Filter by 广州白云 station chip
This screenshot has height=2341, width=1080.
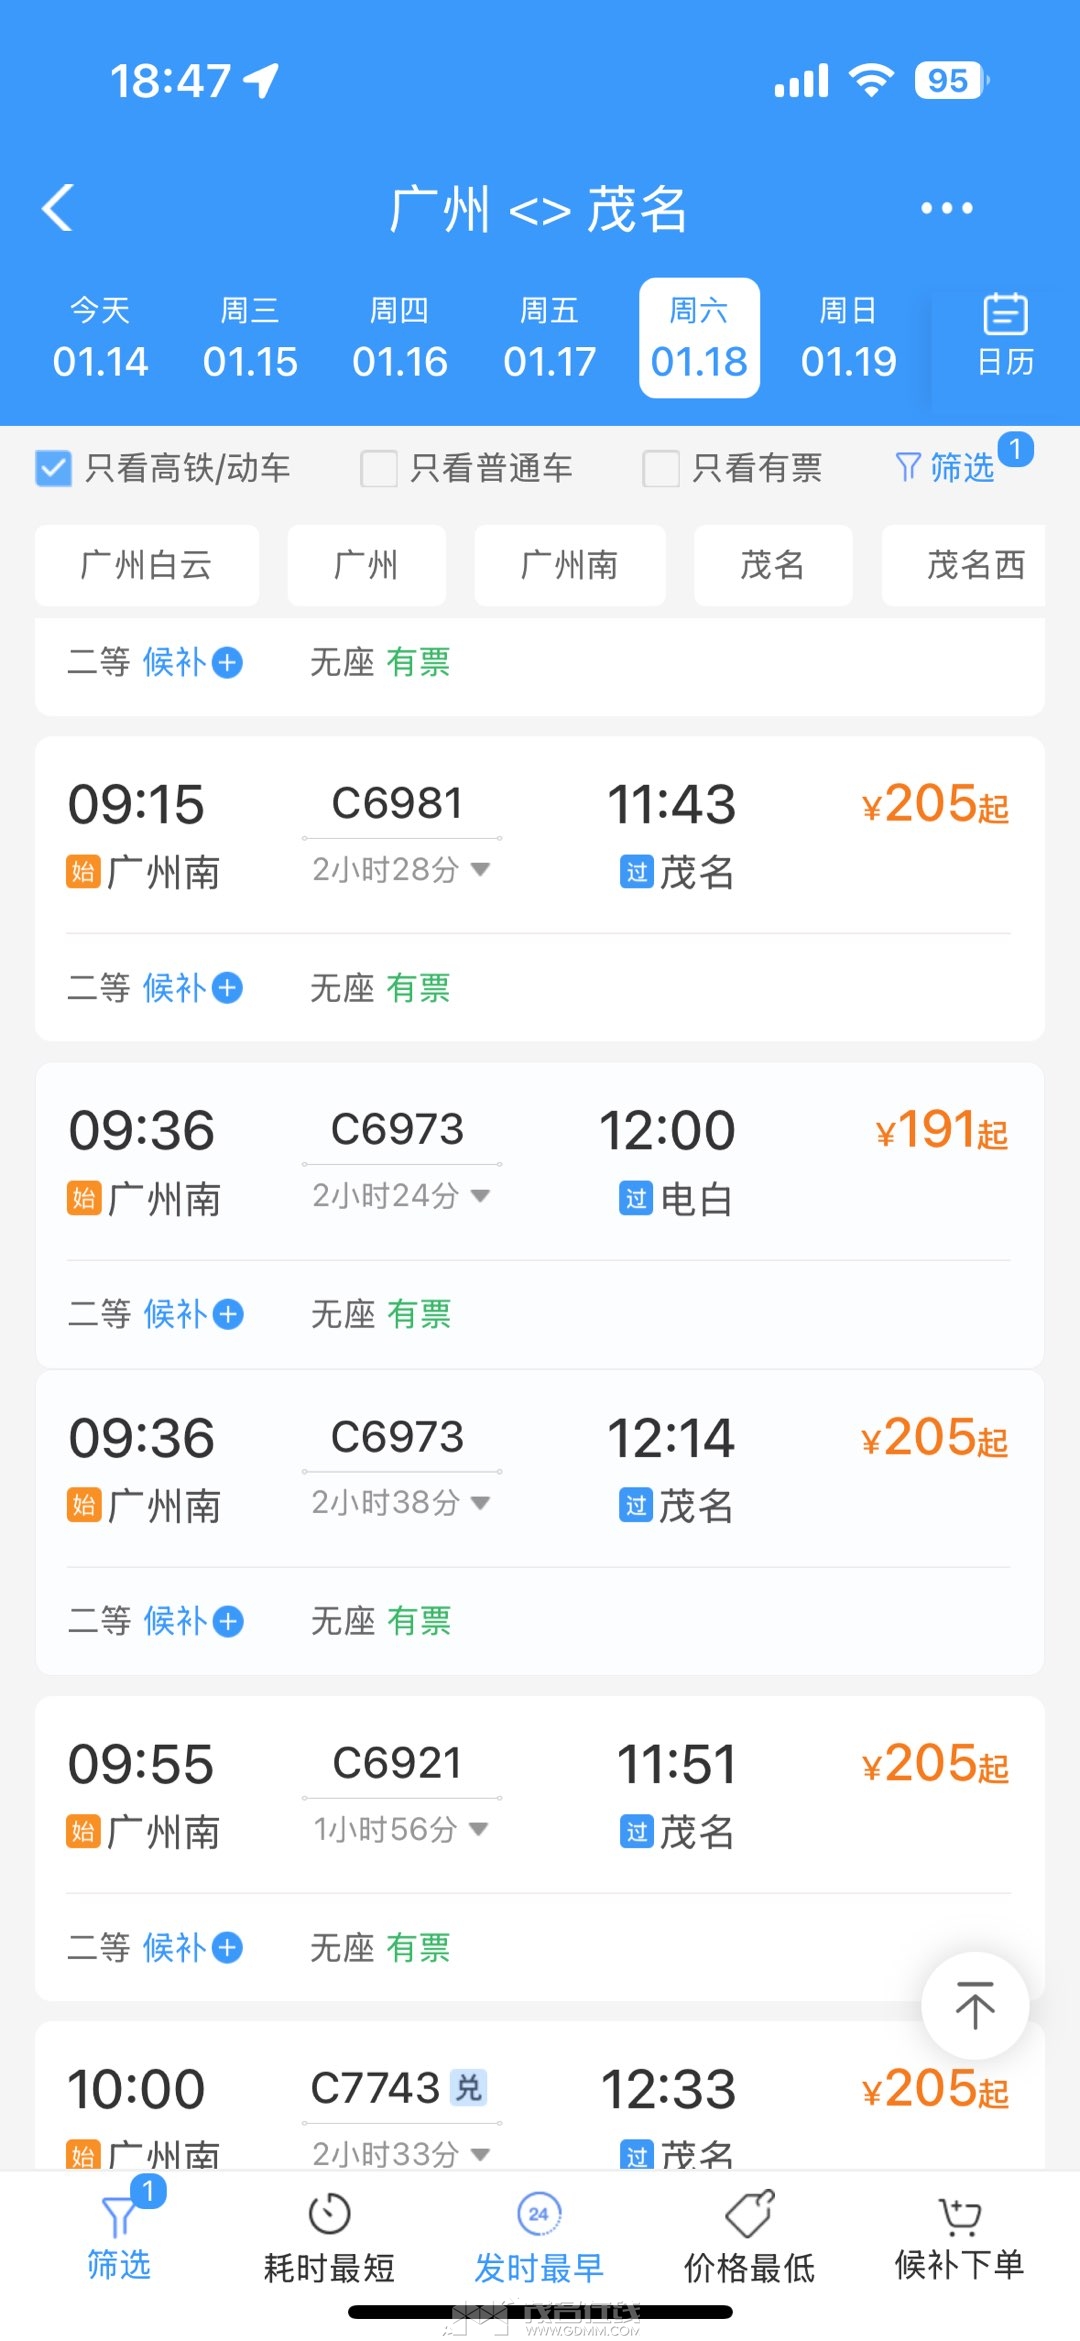tap(147, 565)
